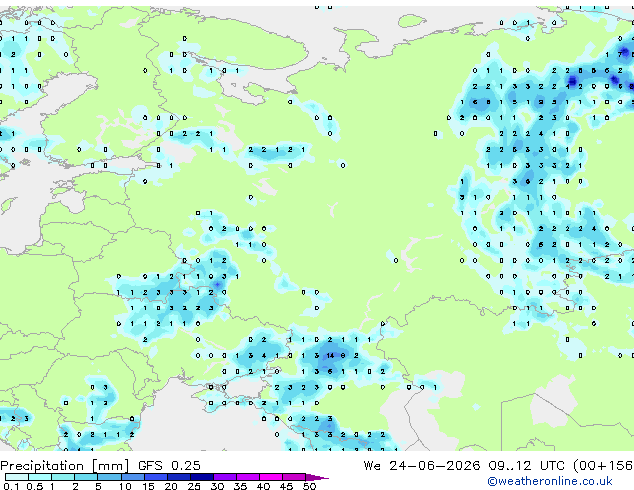The image size is (634, 490).
Task: Click the 5–10 mm legend swatch
Action: pos(110,477)
